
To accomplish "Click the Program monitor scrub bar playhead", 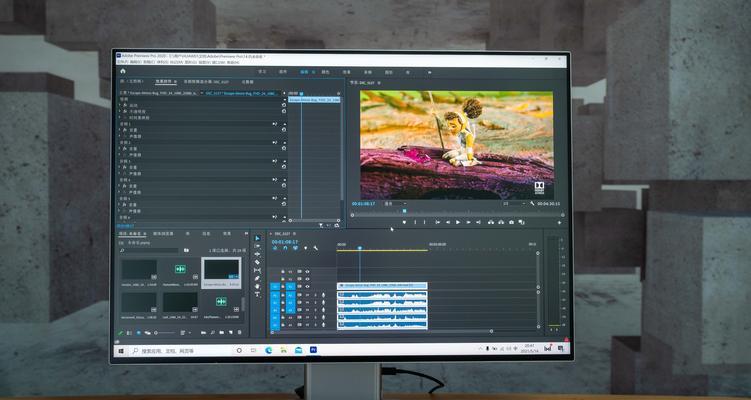I will click(405, 211).
